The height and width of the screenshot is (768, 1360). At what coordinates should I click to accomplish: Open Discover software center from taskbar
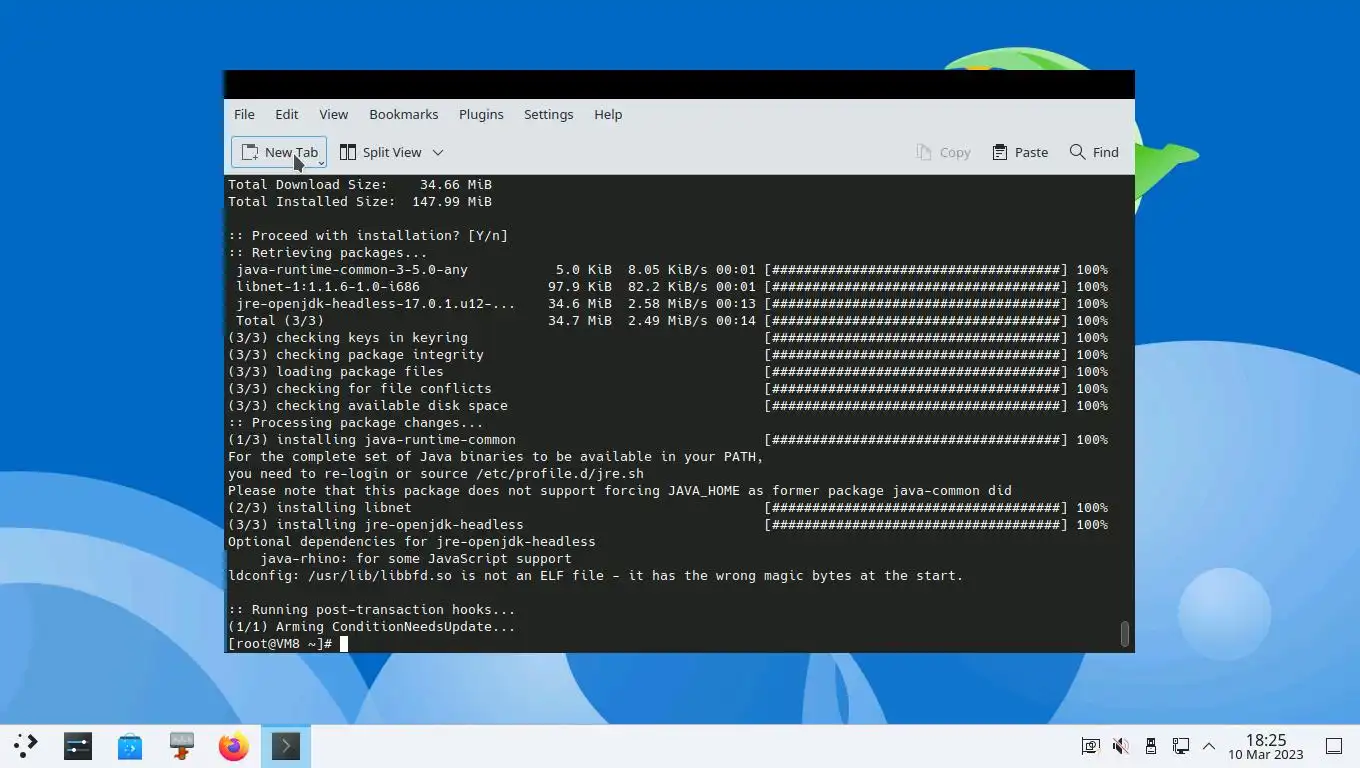(130, 745)
